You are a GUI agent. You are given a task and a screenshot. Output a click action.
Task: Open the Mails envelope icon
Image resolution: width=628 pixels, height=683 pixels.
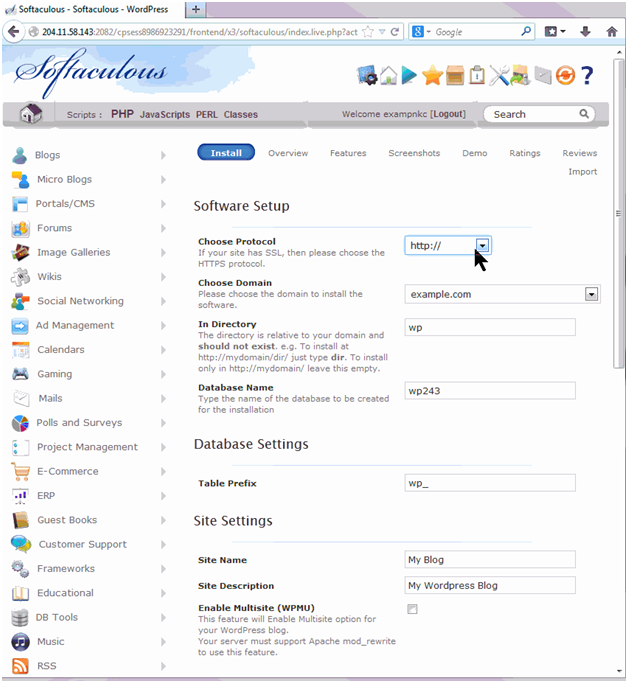21,398
